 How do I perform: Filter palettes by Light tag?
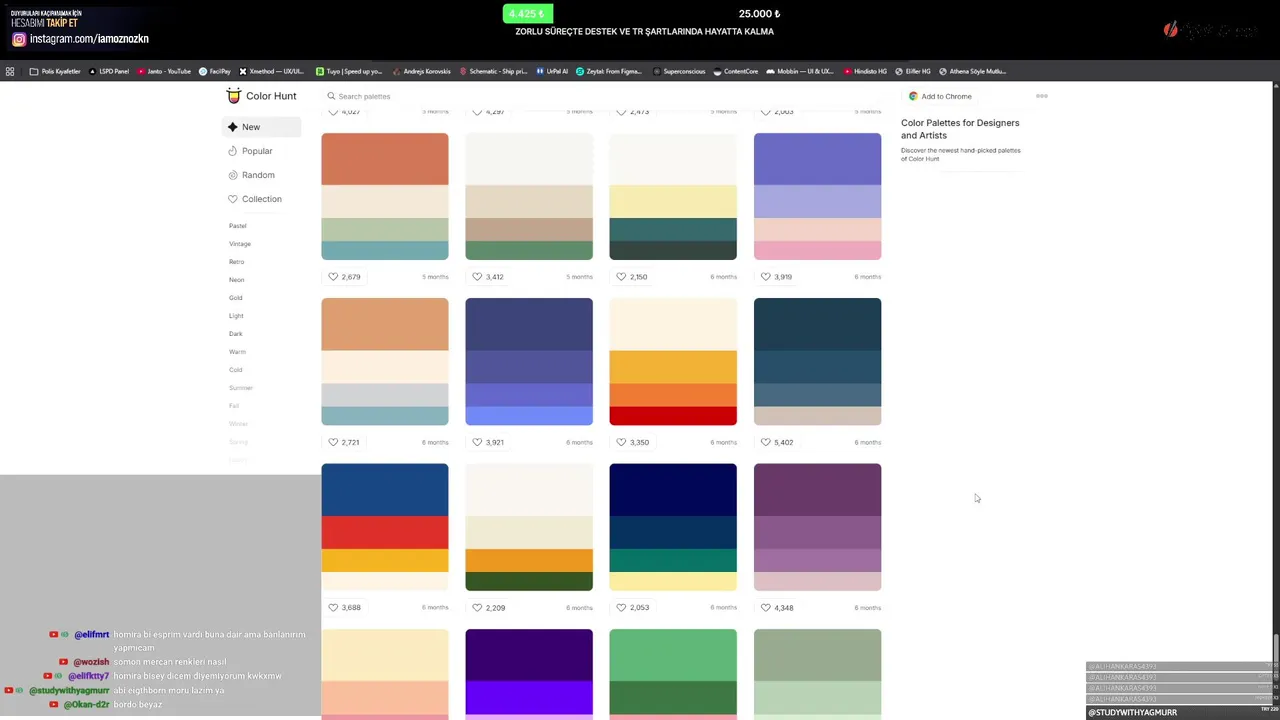pos(236,316)
